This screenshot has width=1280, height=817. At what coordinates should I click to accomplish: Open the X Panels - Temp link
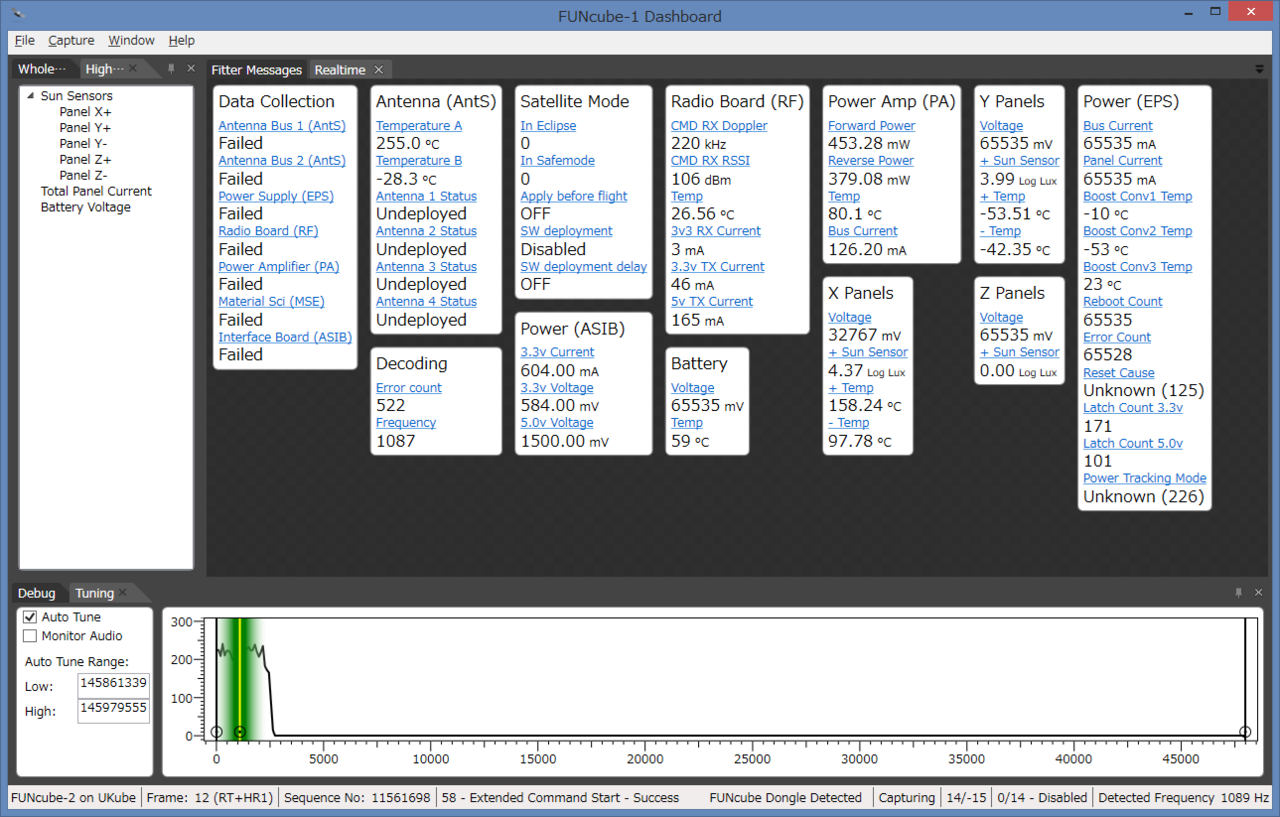tap(851, 424)
